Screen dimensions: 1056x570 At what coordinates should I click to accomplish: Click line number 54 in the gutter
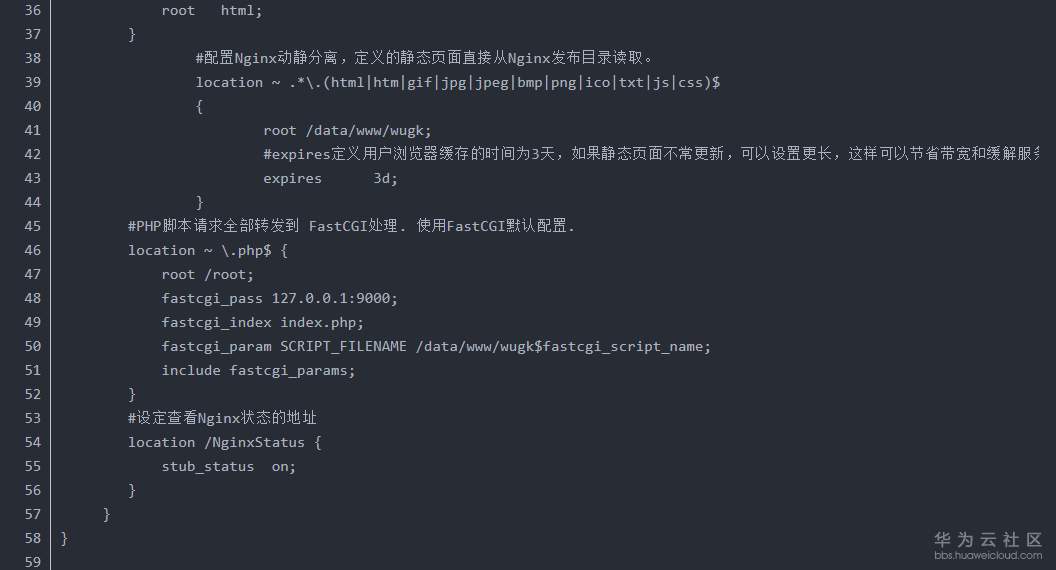[32, 442]
